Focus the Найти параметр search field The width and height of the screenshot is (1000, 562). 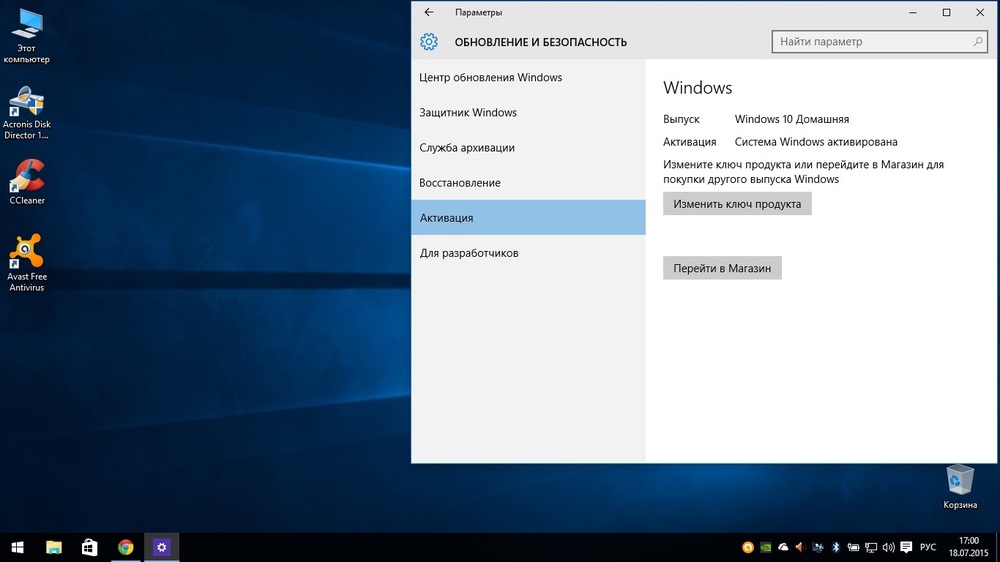(x=870, y=42)
